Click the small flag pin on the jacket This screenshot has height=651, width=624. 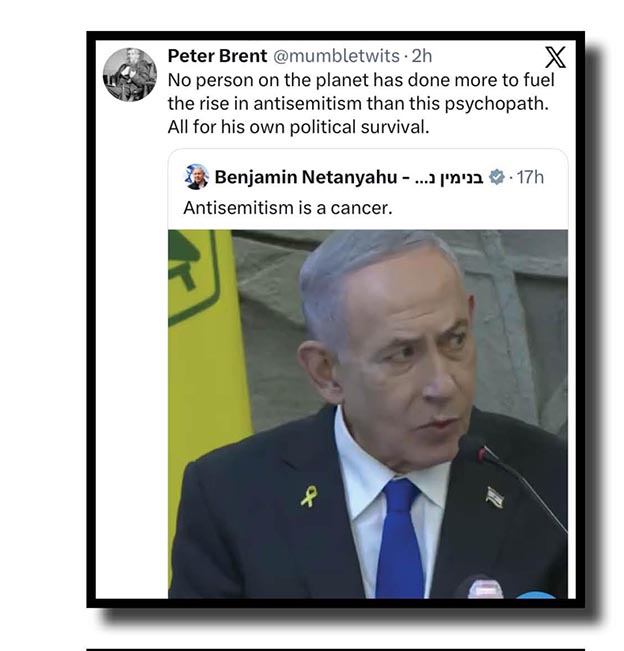[495, 497]
